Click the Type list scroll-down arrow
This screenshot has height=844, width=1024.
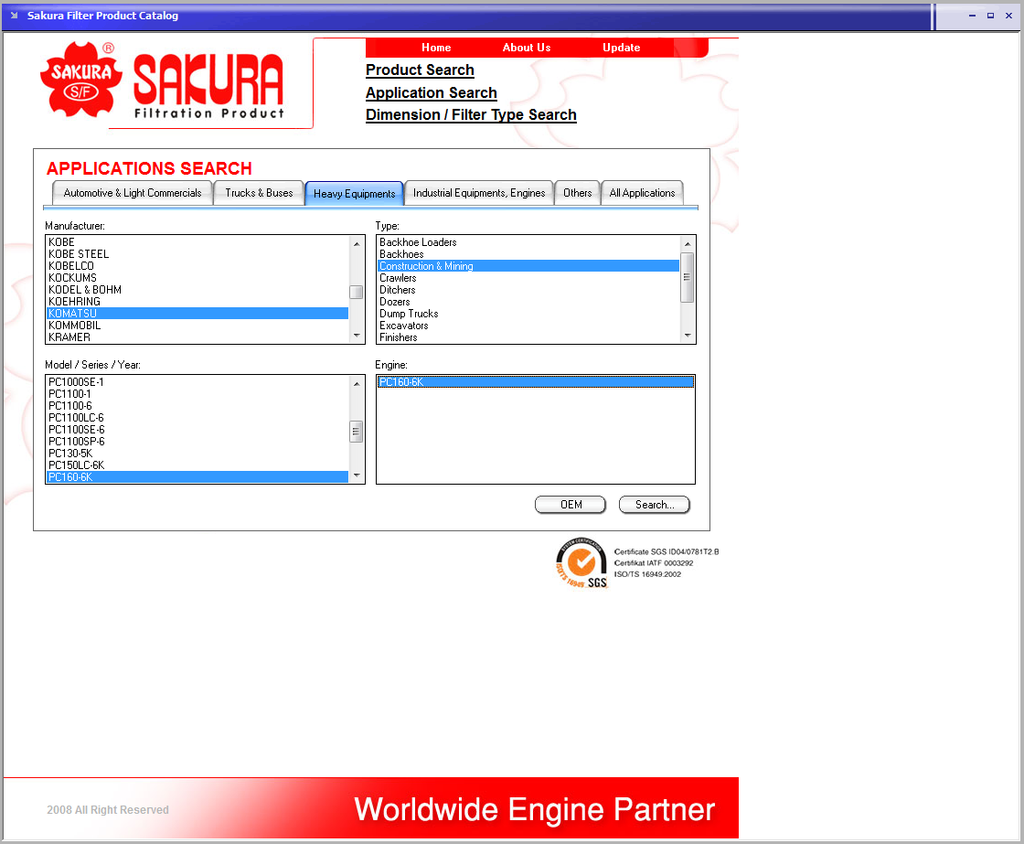pos(687,336)
